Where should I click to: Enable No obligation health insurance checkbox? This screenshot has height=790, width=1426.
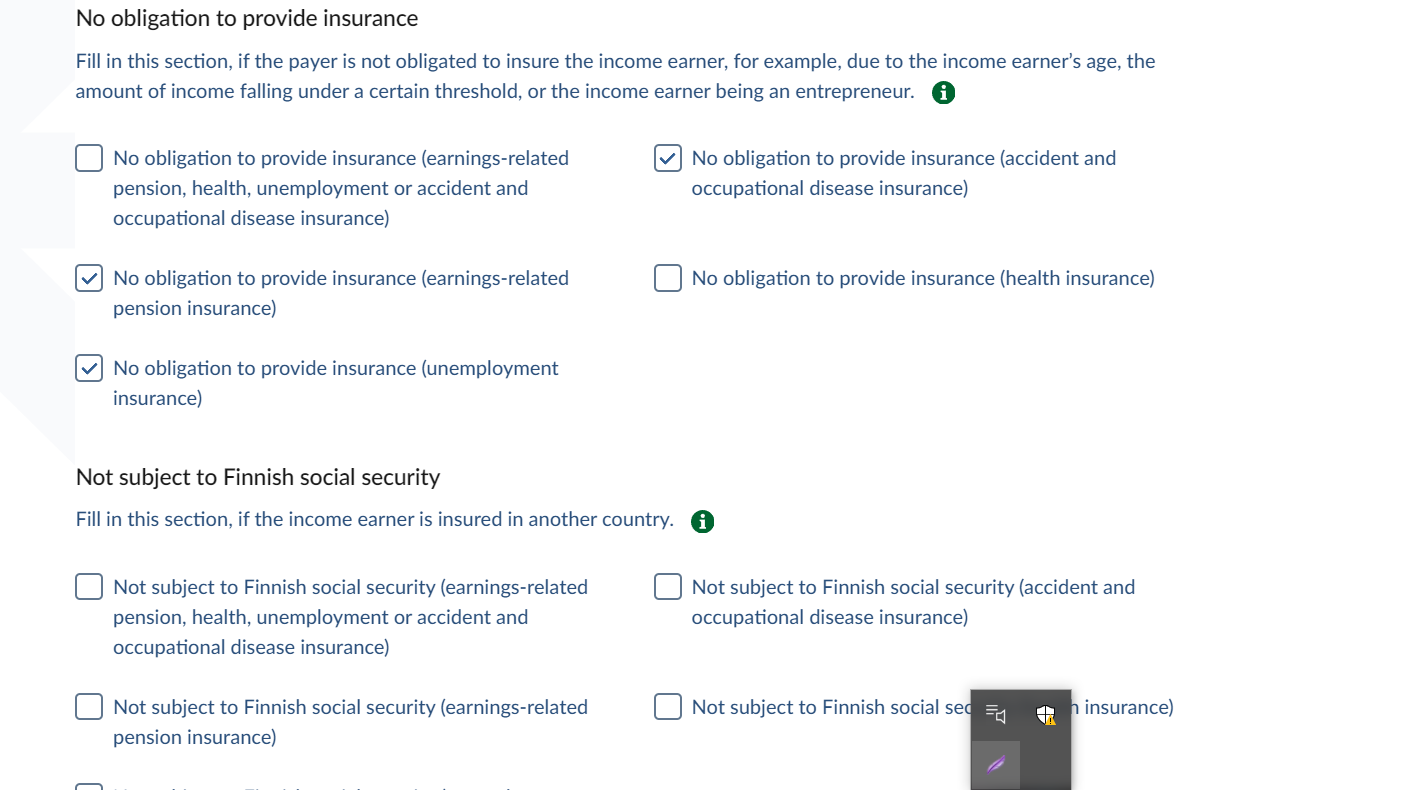tap(668, 278)
